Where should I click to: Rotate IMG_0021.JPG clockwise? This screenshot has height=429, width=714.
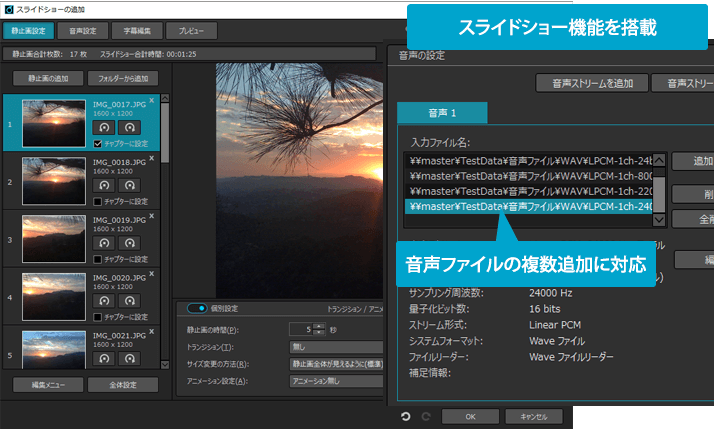(129, 358)
